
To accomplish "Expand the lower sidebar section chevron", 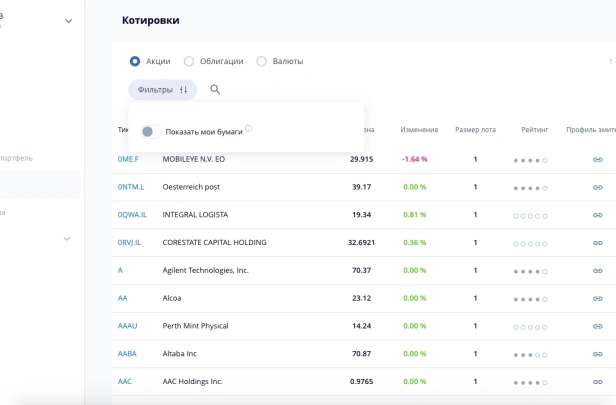I will click(67, 239).
